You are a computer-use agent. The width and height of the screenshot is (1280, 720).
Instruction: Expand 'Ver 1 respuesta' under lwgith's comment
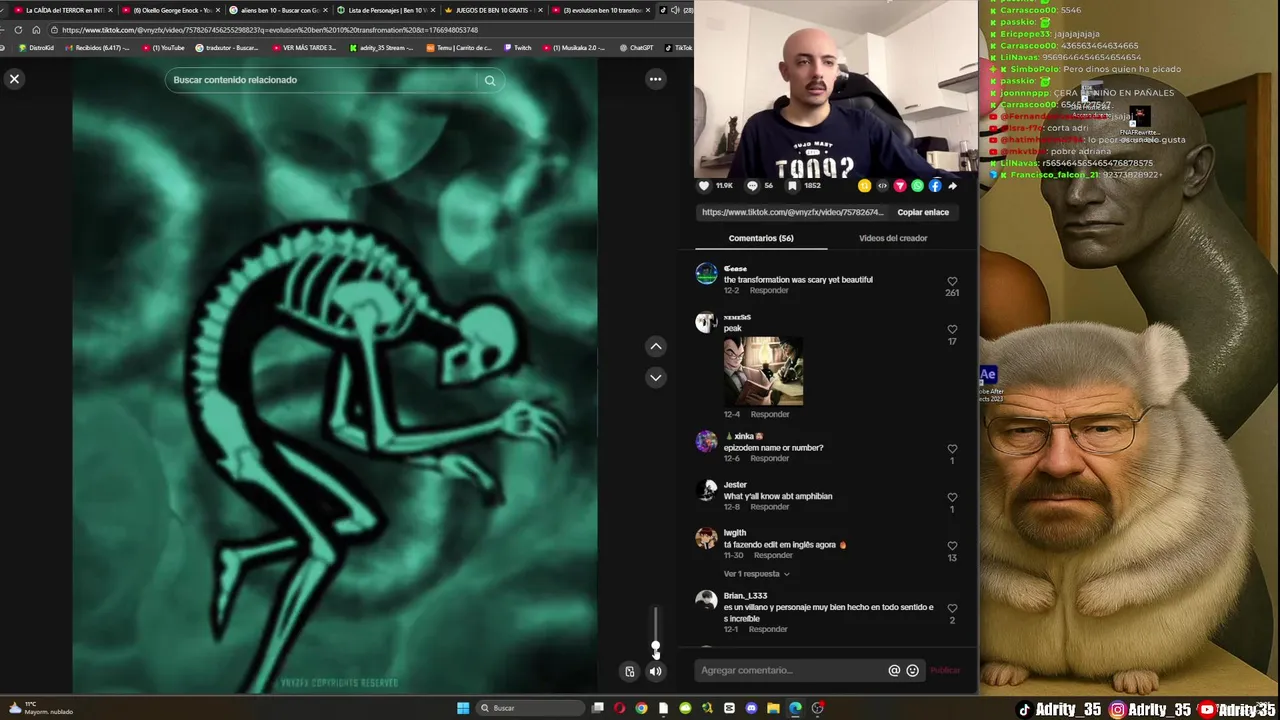[756, 574]
